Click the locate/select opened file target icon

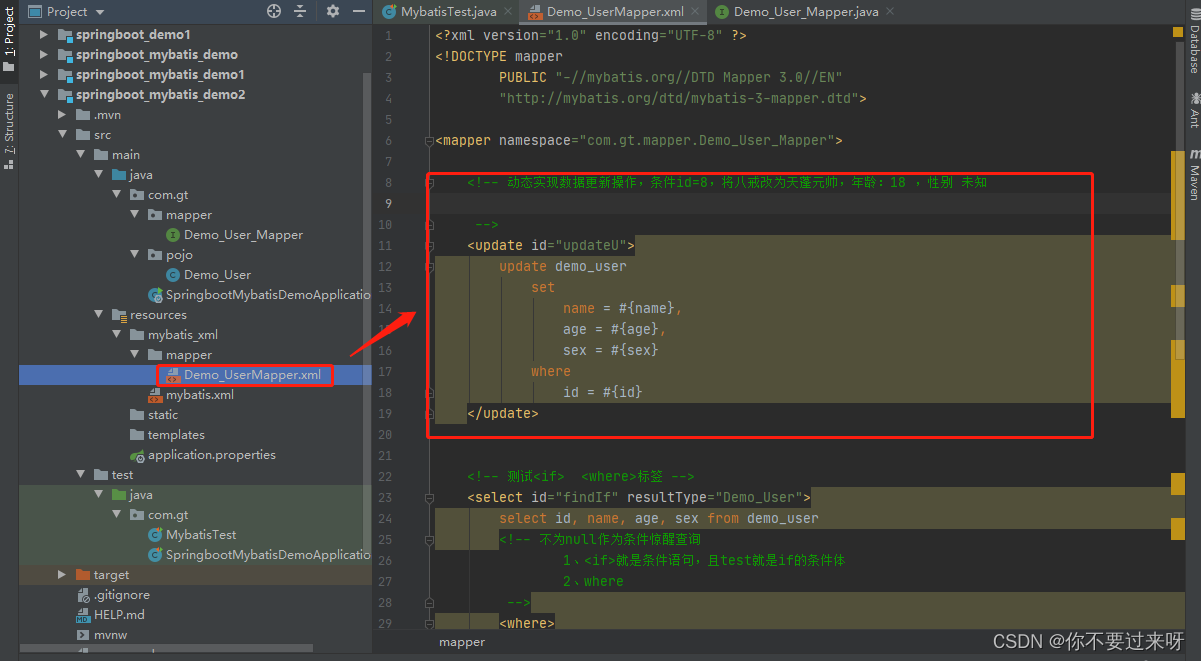pyautogui.click(x=274, y=12)
